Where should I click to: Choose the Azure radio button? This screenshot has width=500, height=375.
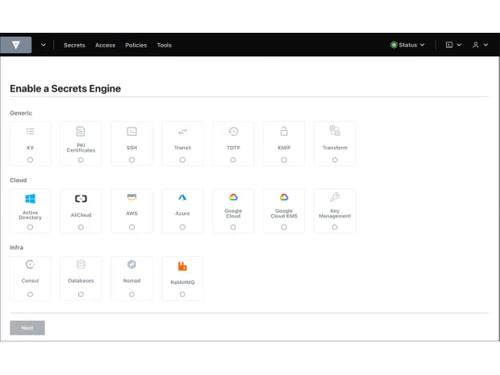[182, 227]
